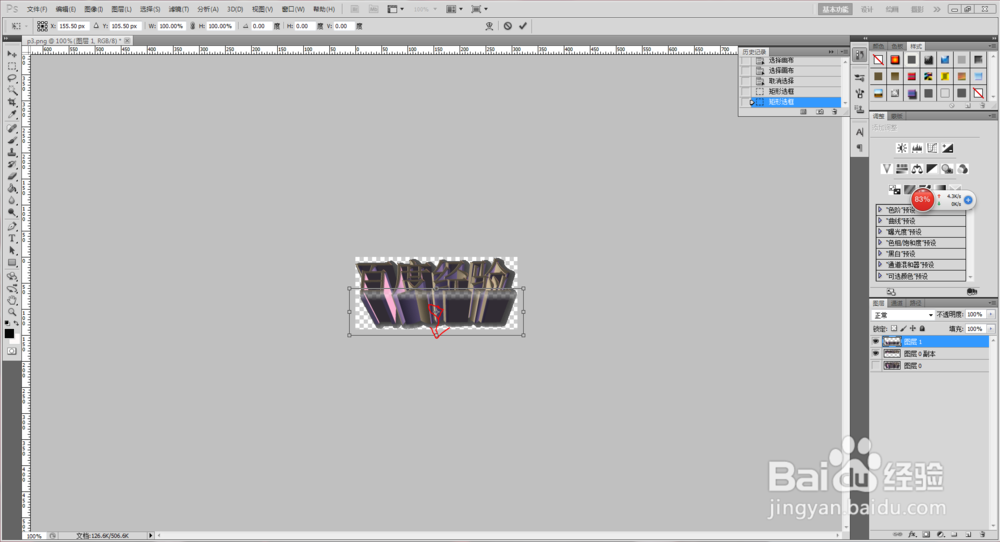Select the Spot Healing Brush tool
Viewport: 1000px width, 542px height.
coord(11,128)
